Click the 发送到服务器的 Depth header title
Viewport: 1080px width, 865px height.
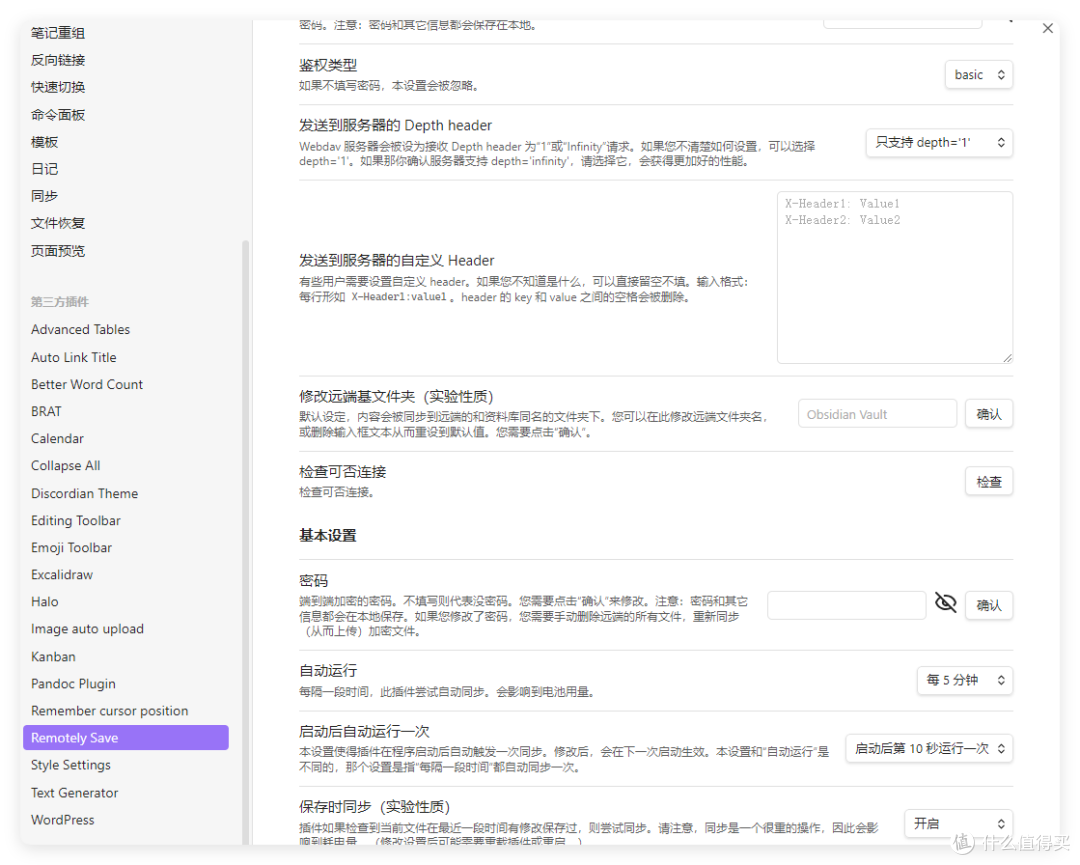coord(395,125)
